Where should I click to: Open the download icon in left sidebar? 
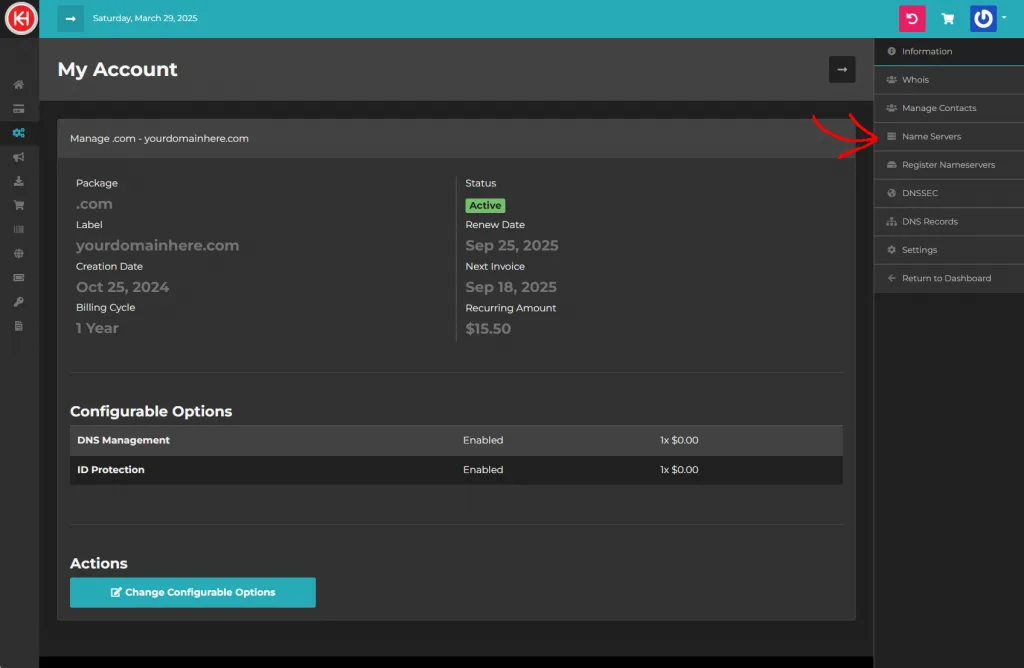[18, 181]
